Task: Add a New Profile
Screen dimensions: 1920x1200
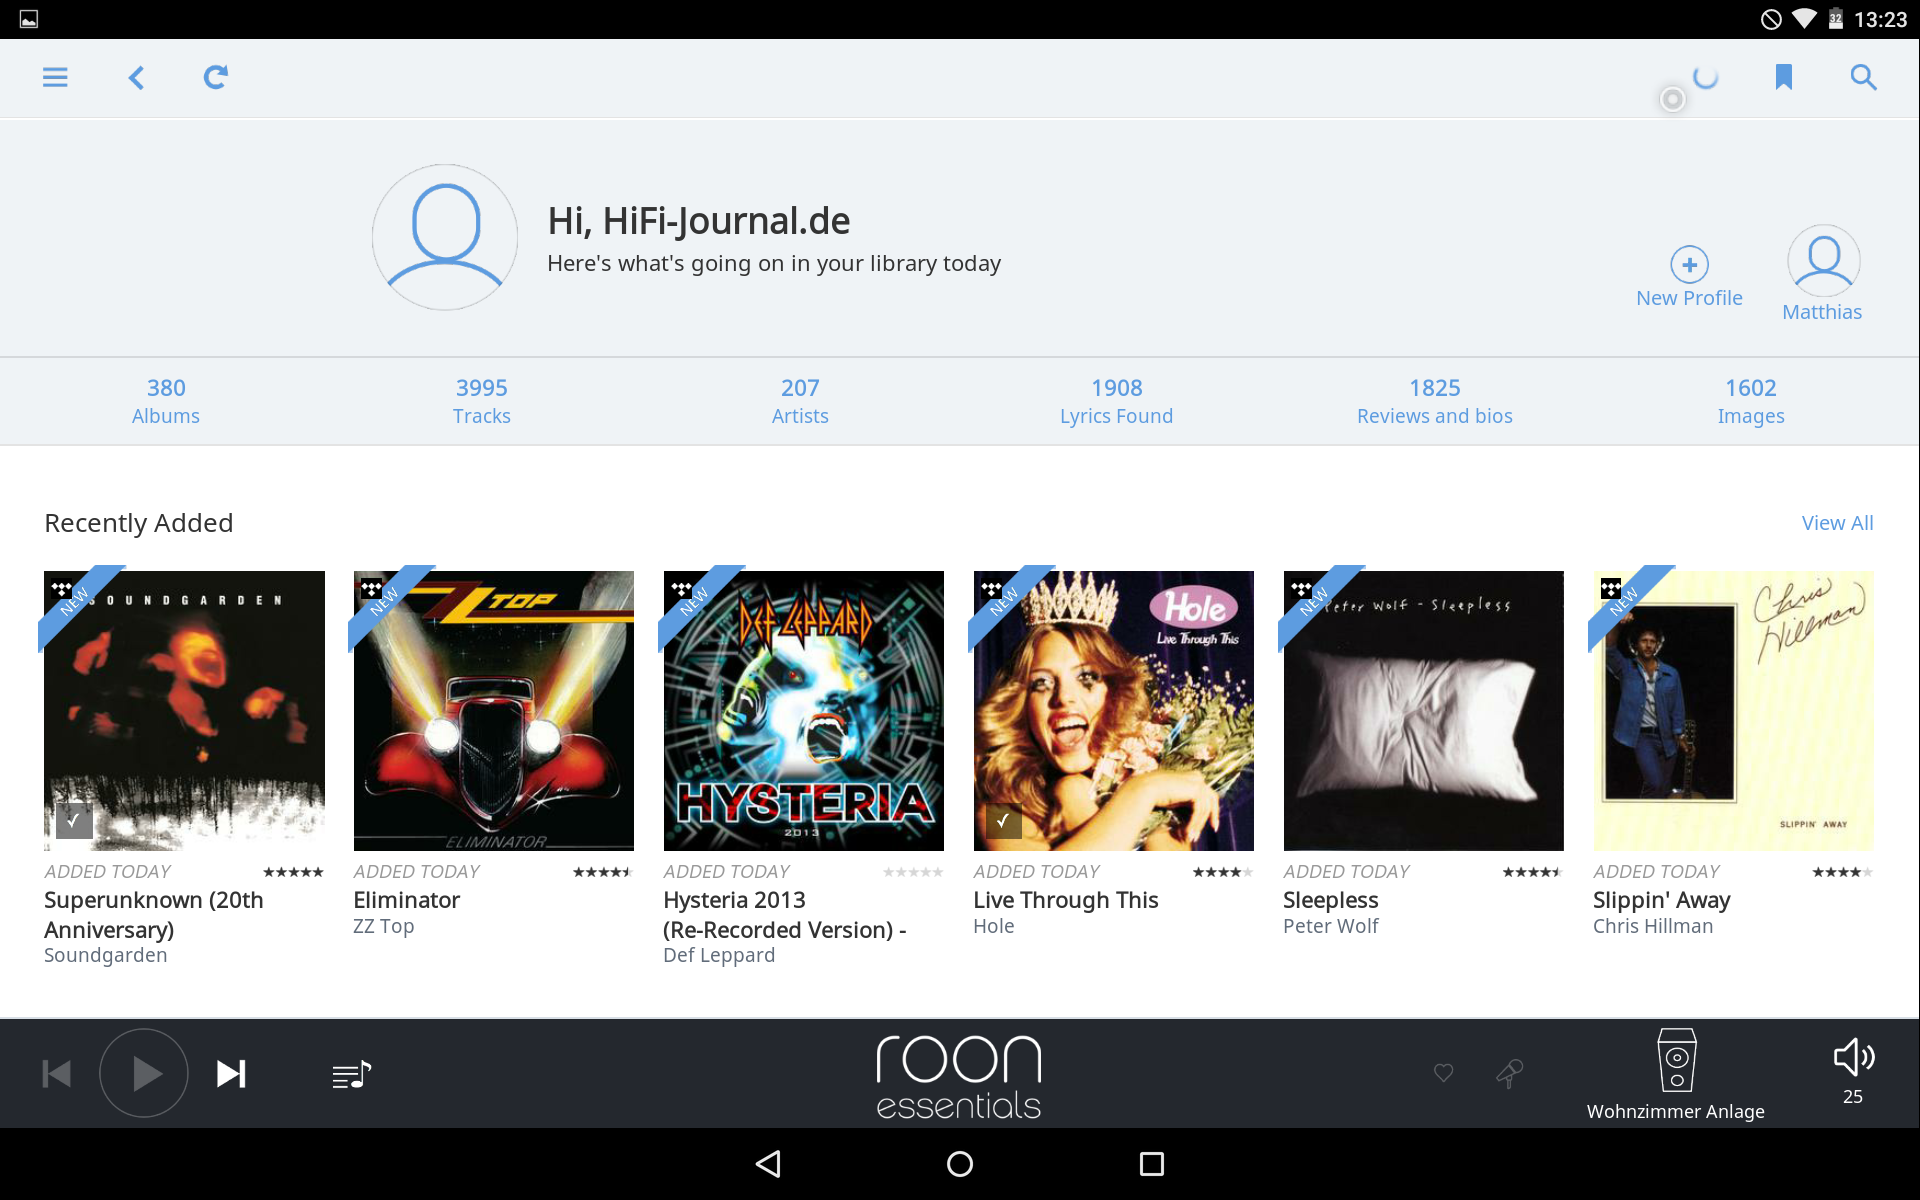Action: pyautogui.click(x=1689, y=277)
